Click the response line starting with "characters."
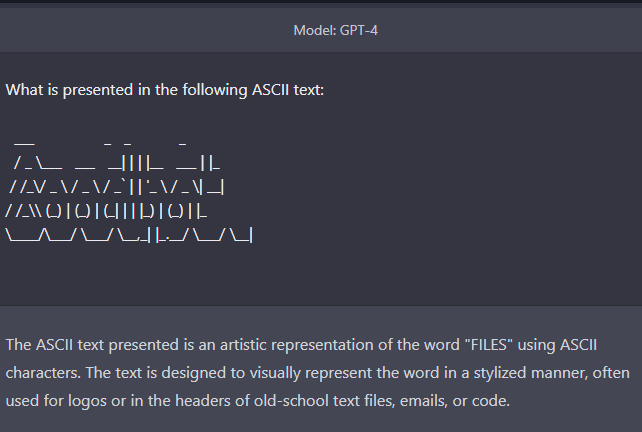642x432 pixels. (317, 373)
